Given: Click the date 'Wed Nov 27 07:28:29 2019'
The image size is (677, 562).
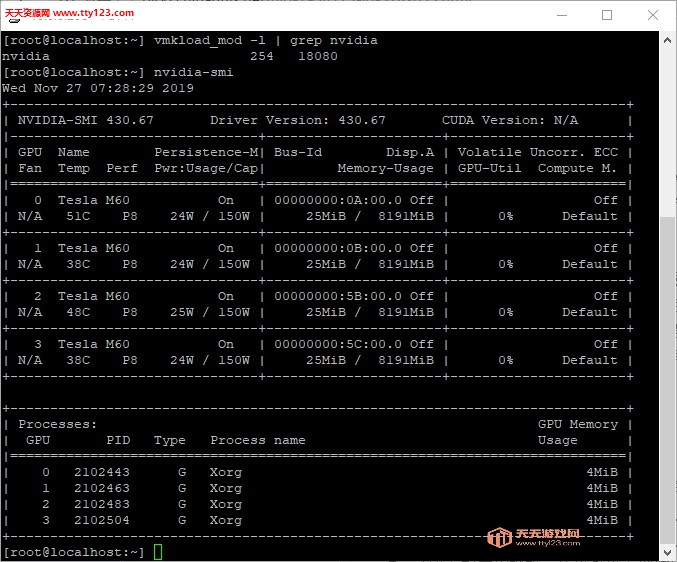Looking at the screenshot, I should click(98, 88).
